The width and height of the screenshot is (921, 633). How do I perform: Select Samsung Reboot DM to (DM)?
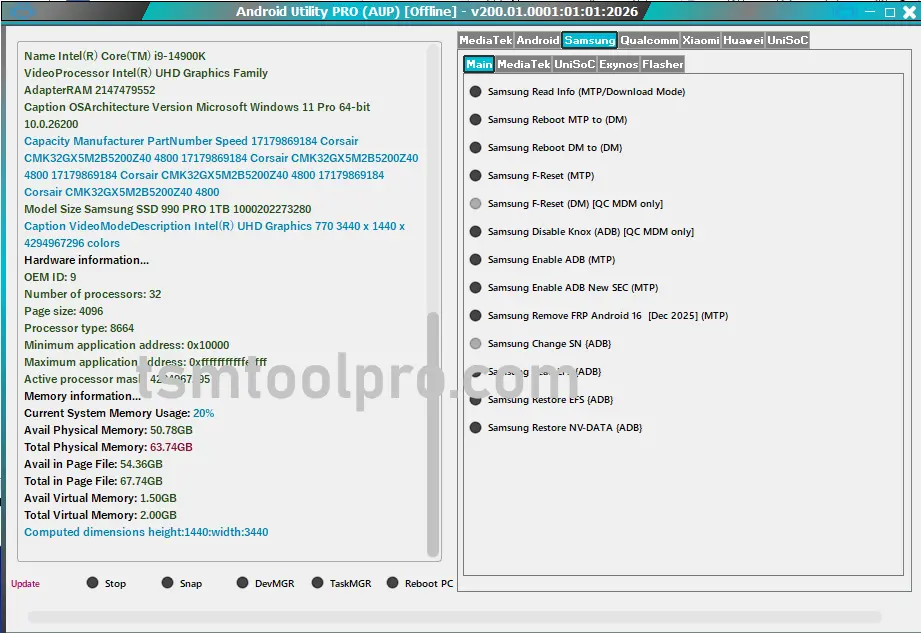click(x=546, y=148)
